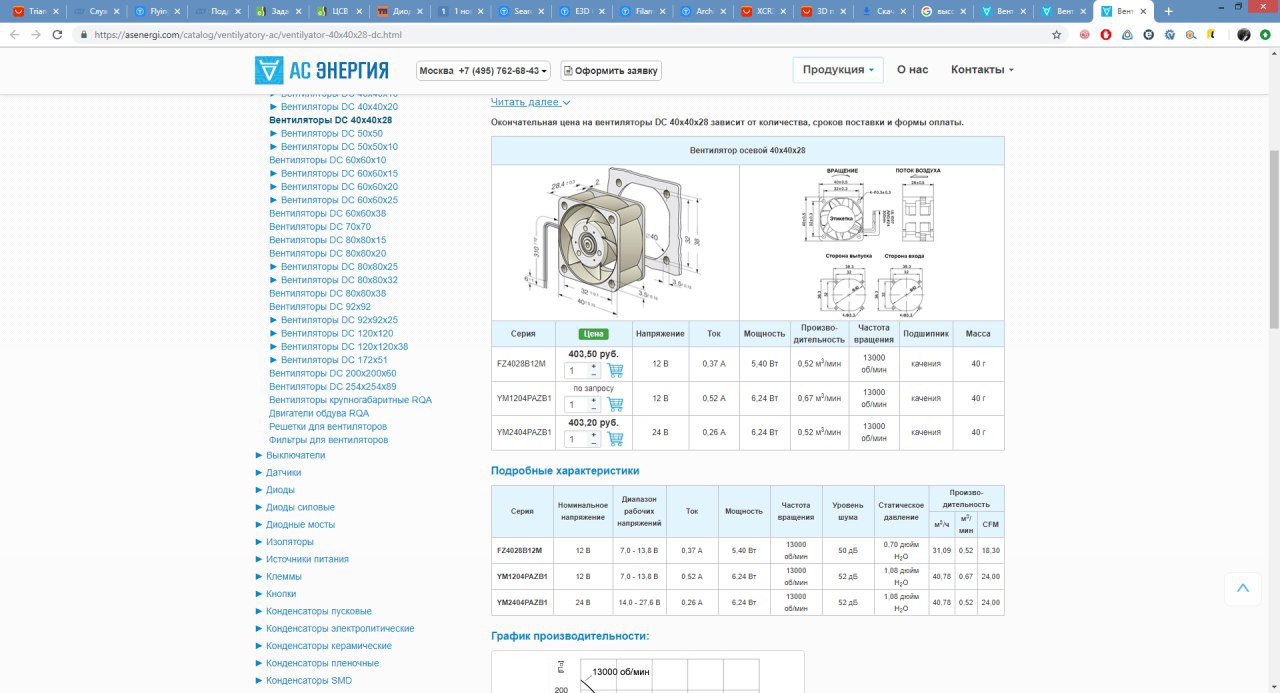Go back with browser back arrow
Viewport: 1280px width, 693px height.
pyautogui.click(x=15, y=34)
